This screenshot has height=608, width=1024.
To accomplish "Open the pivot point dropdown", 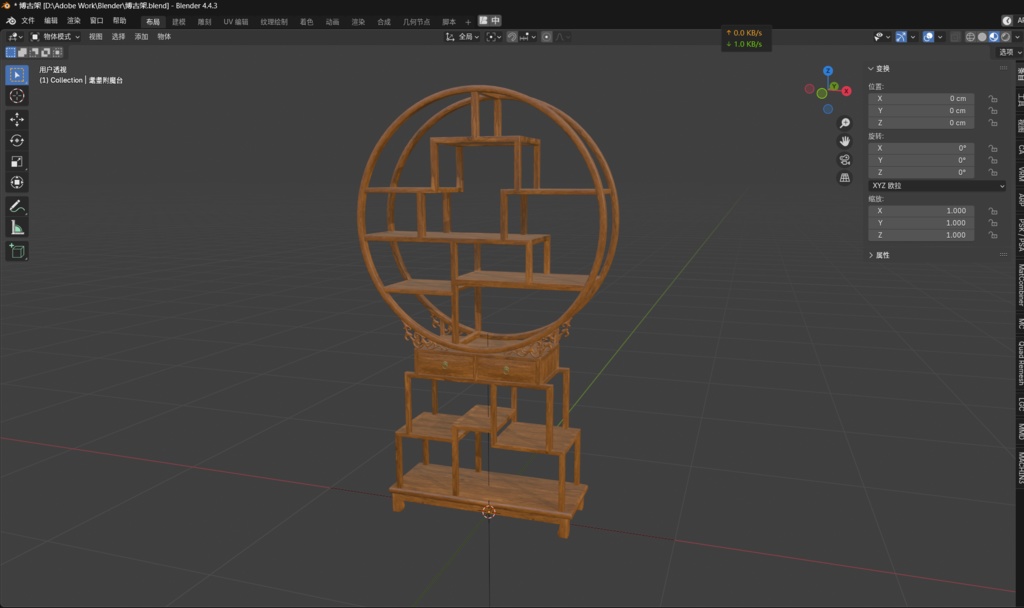I will click(494, 37).
